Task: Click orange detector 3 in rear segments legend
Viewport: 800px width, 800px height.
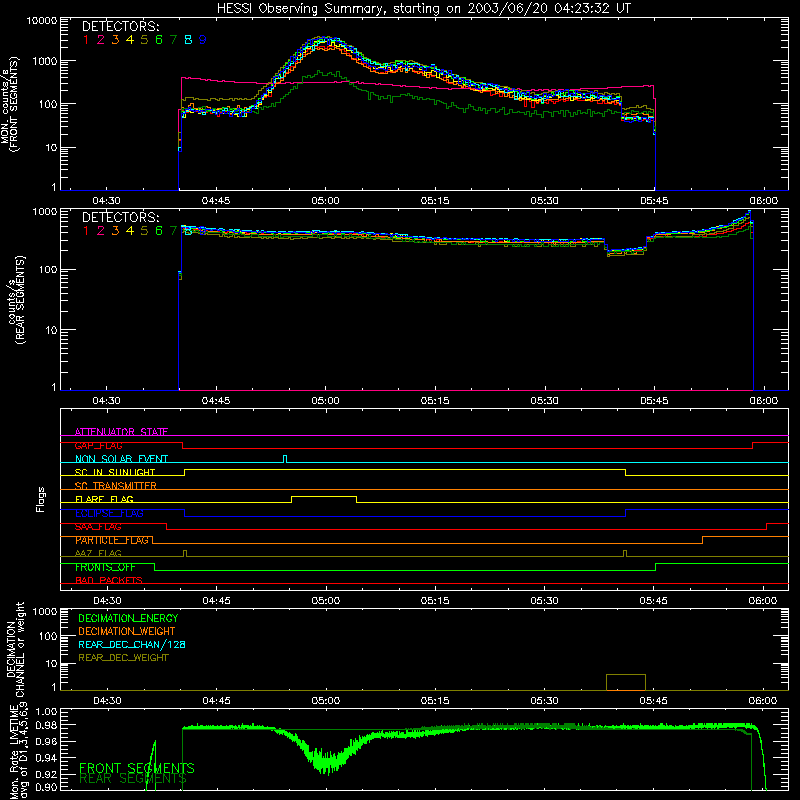Action: coord(115,231)
